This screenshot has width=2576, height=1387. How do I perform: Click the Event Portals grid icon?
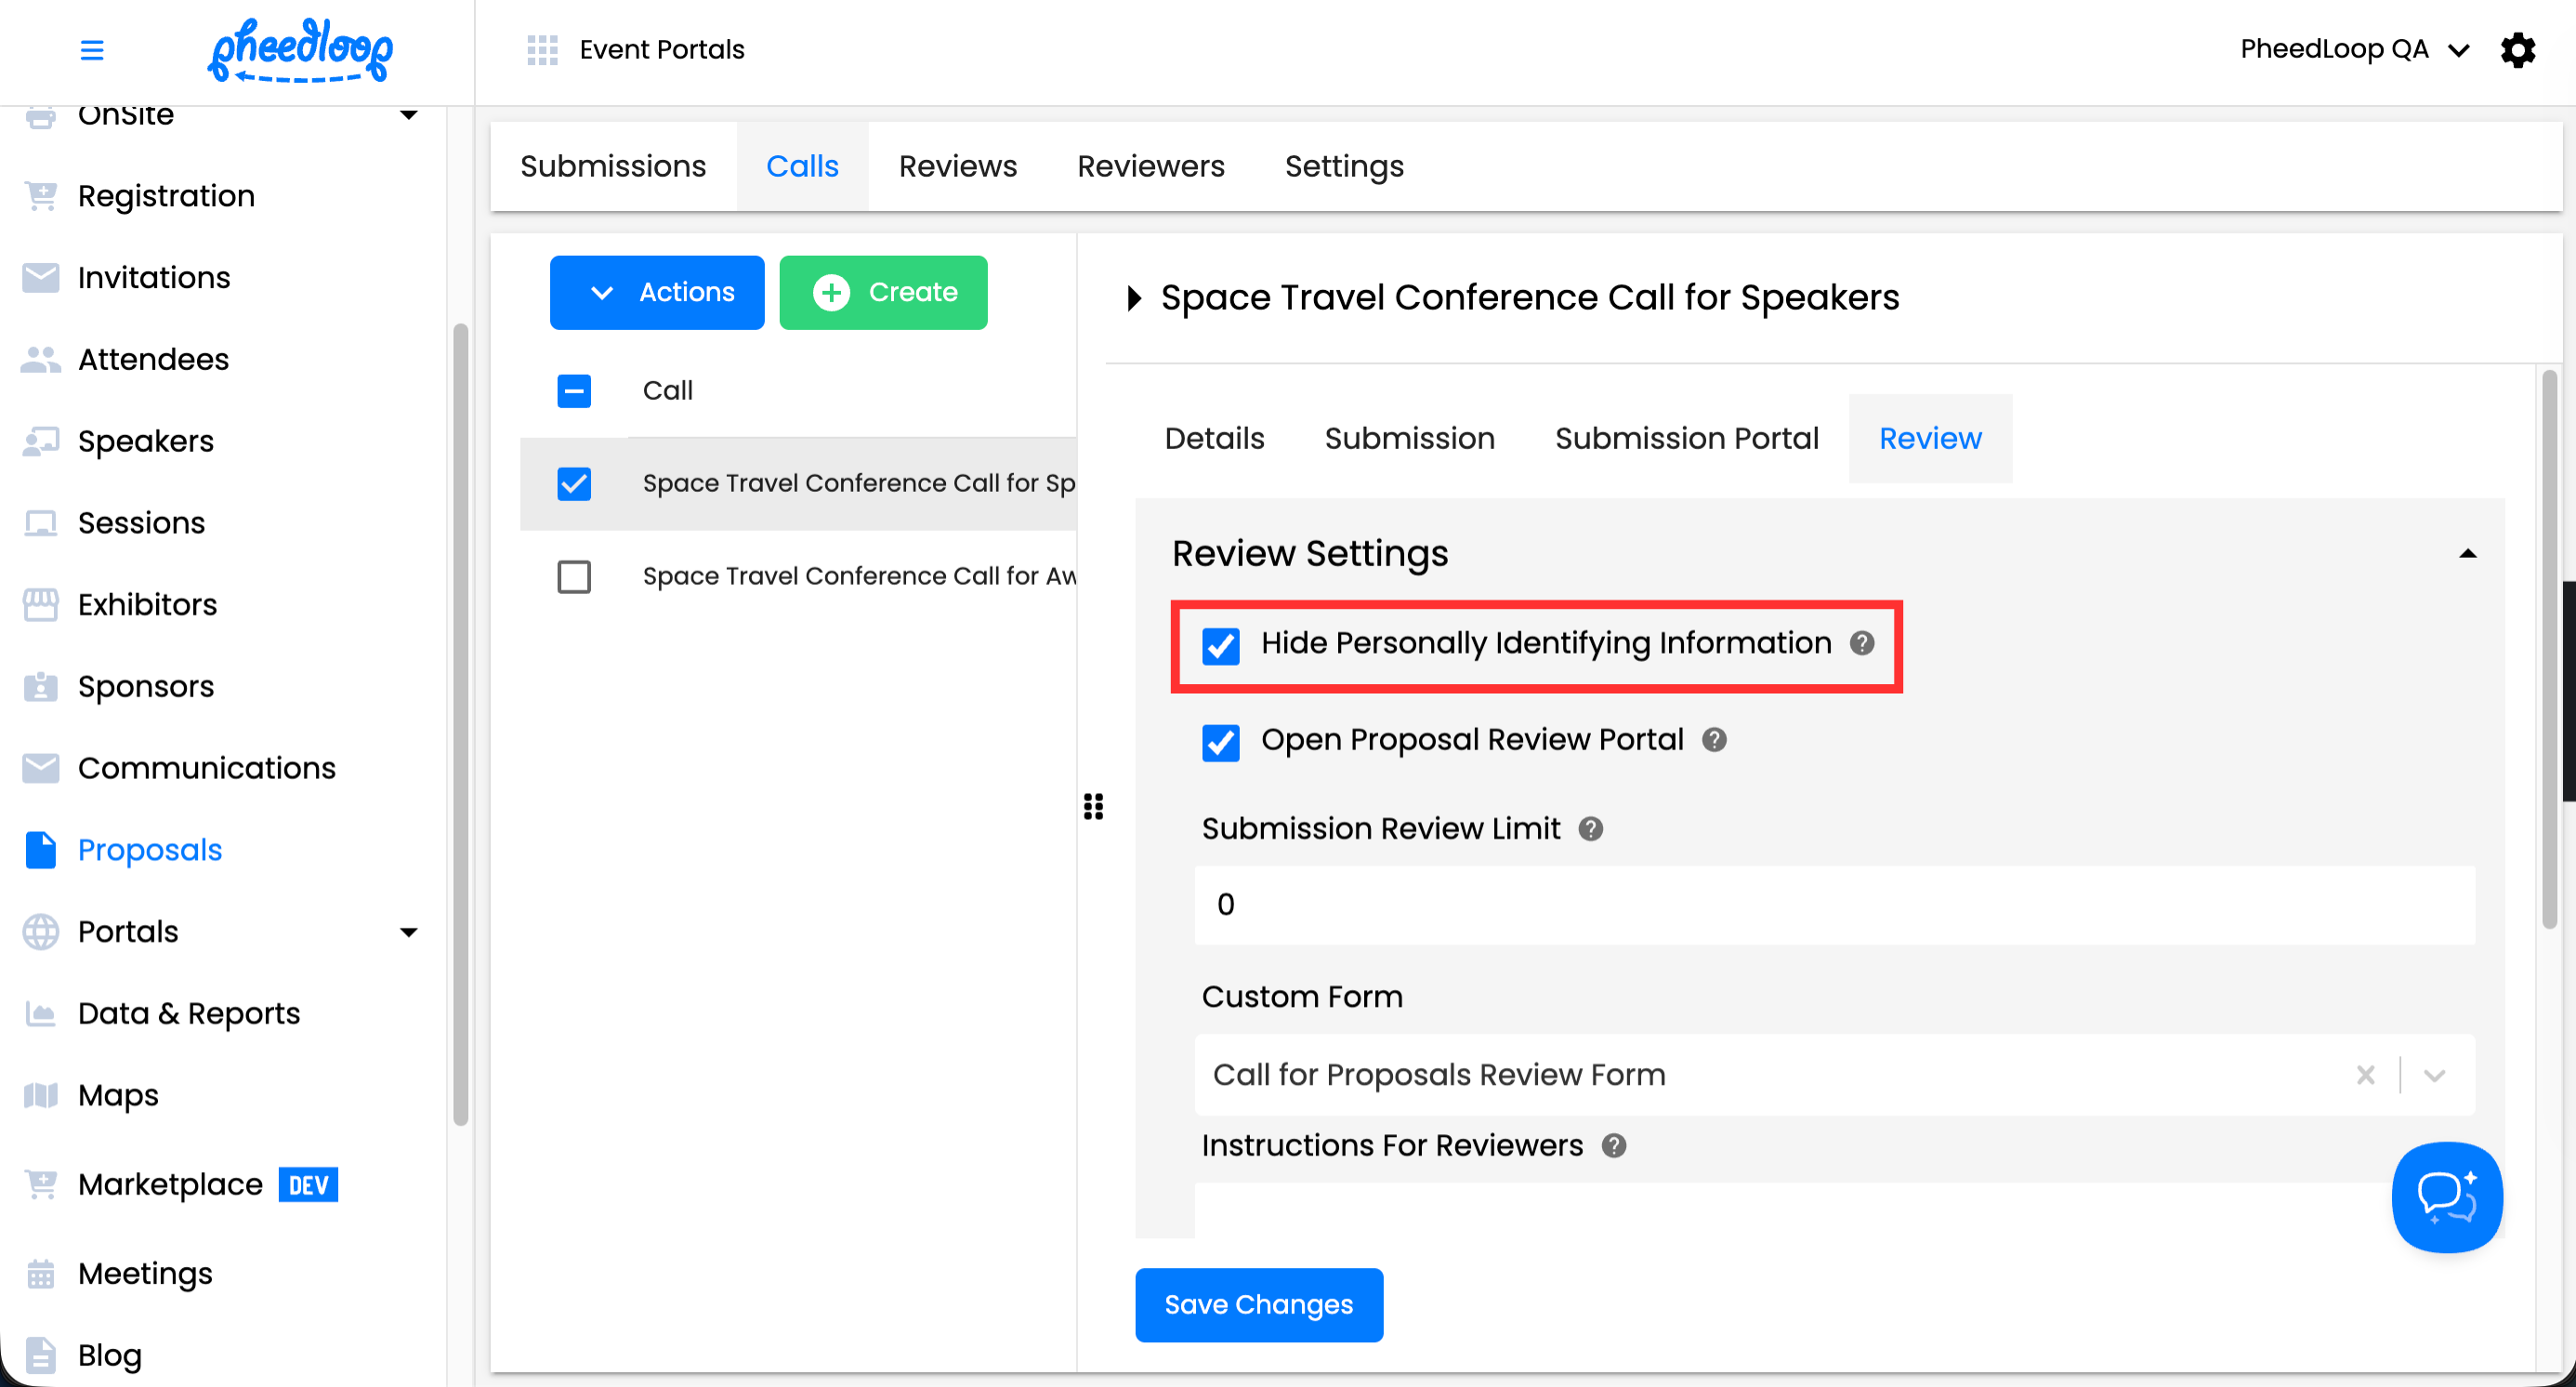[x=542, y=49]
